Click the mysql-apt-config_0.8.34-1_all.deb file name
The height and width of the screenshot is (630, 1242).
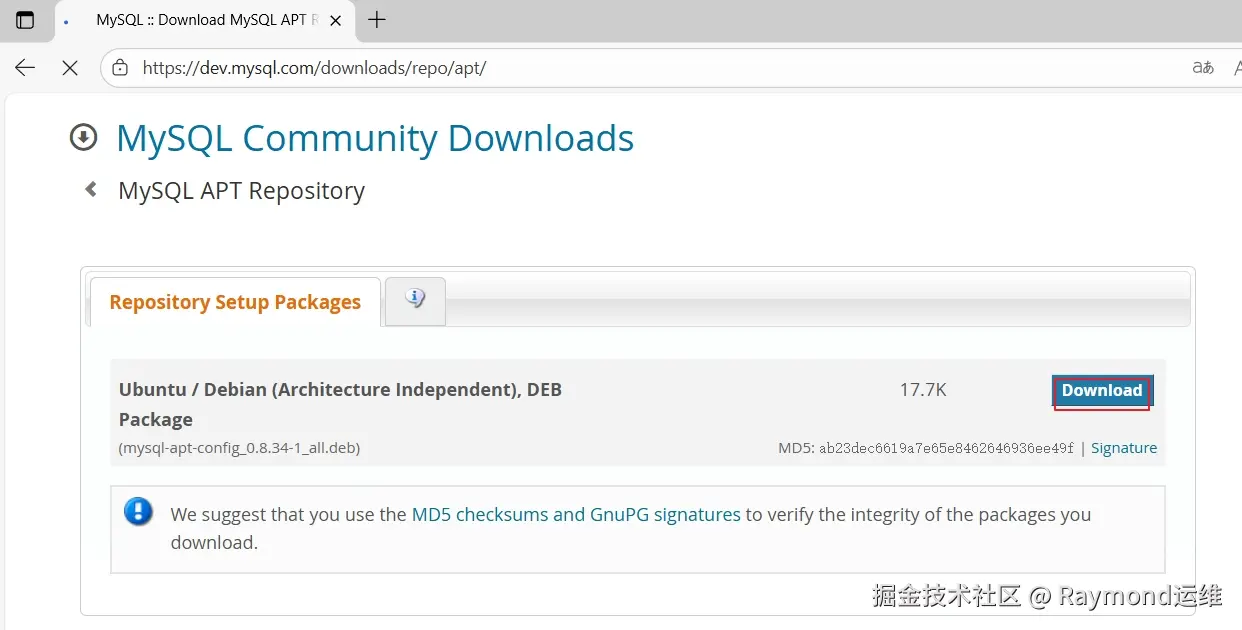[240, 448]
